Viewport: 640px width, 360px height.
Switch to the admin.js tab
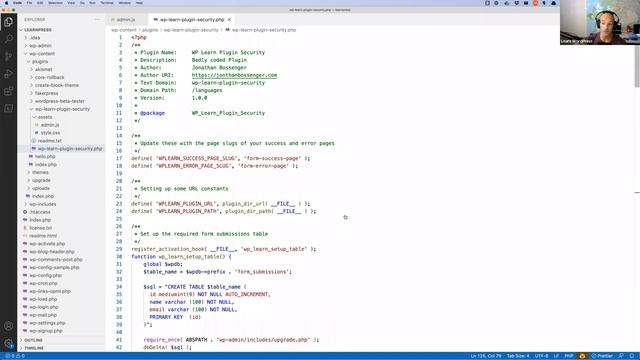tap(125, 20)
